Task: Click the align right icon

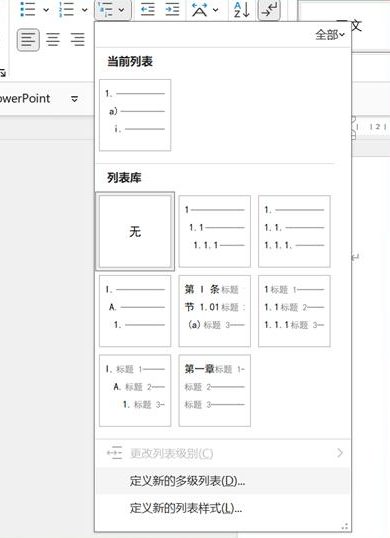Action: 78,40
